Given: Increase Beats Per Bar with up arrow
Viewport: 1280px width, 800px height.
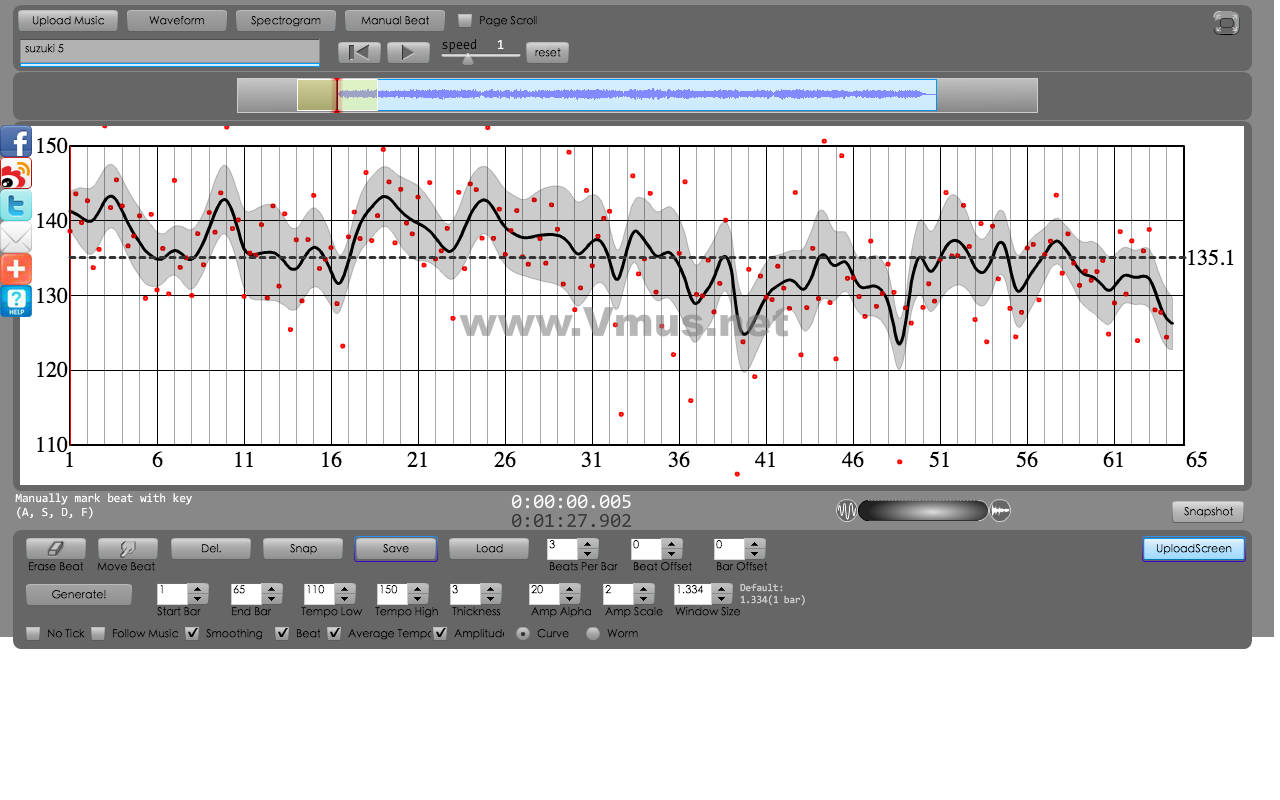Looking at the screenshot, I should point(589,544).
